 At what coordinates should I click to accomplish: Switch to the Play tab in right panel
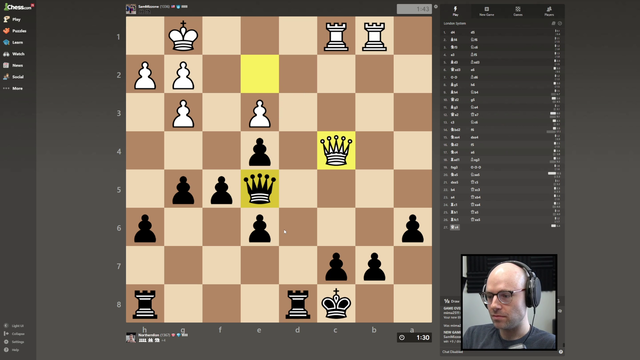point(455,11)
